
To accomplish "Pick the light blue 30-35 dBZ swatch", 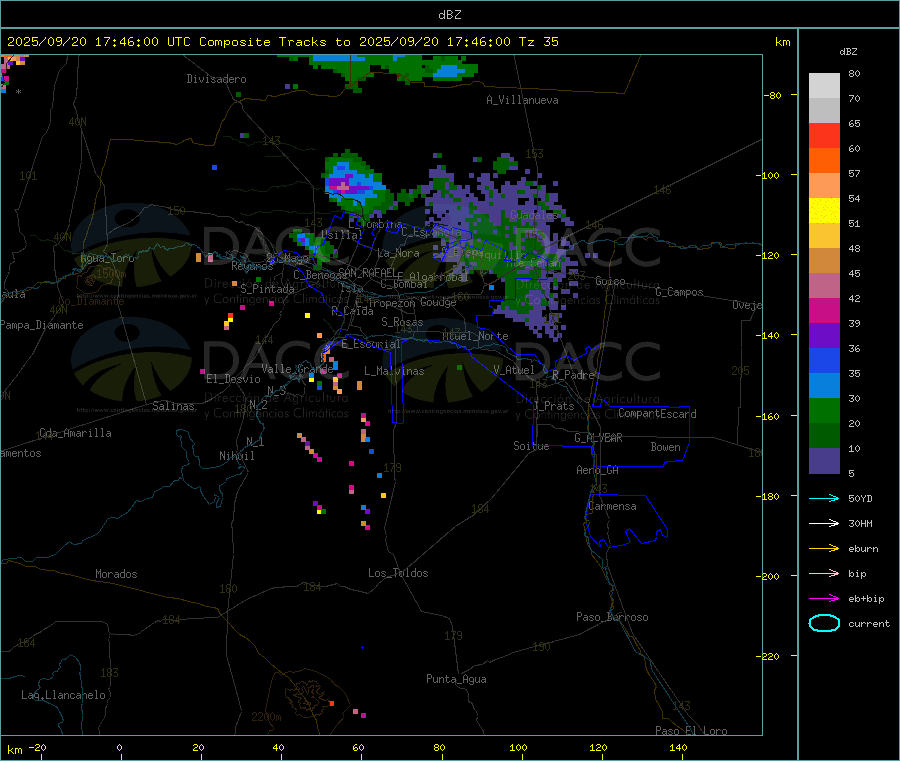I will [824, 386].
